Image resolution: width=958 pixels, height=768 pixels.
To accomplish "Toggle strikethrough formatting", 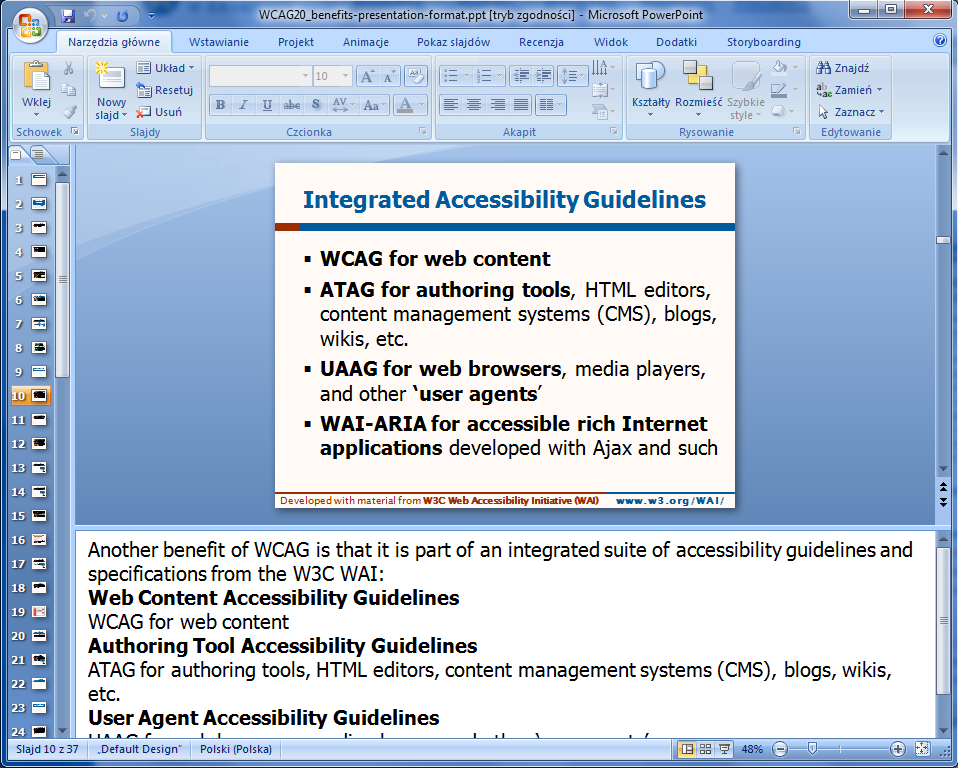I will (x=291, y=105).
